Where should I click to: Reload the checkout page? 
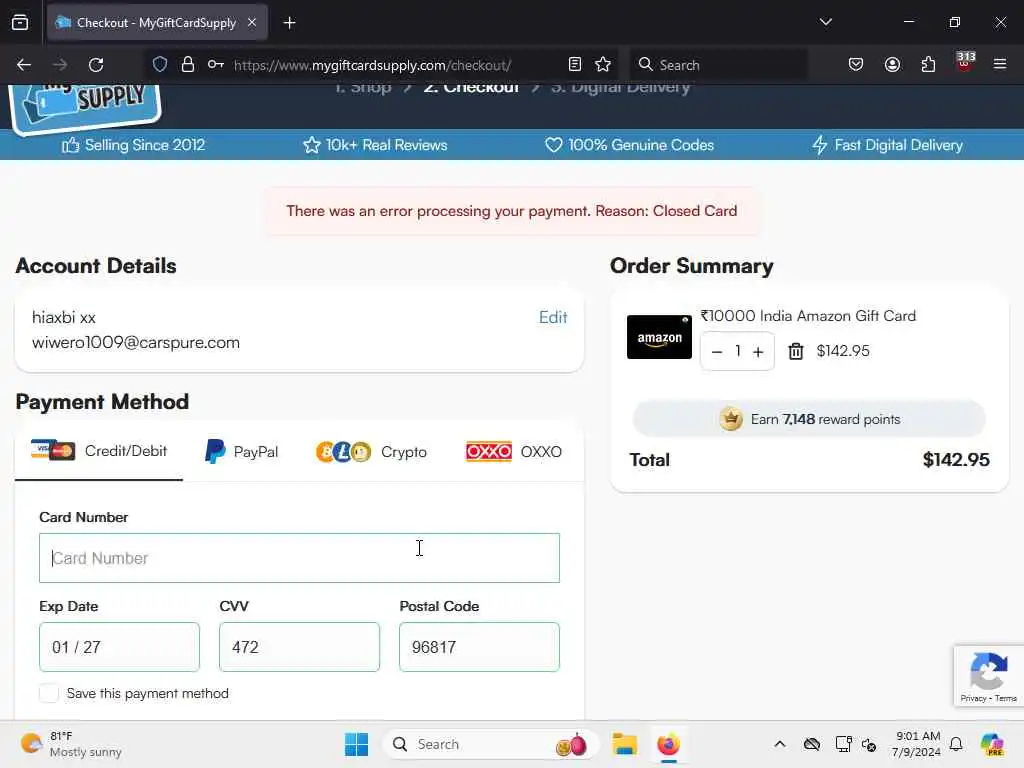tap(96, 65)
